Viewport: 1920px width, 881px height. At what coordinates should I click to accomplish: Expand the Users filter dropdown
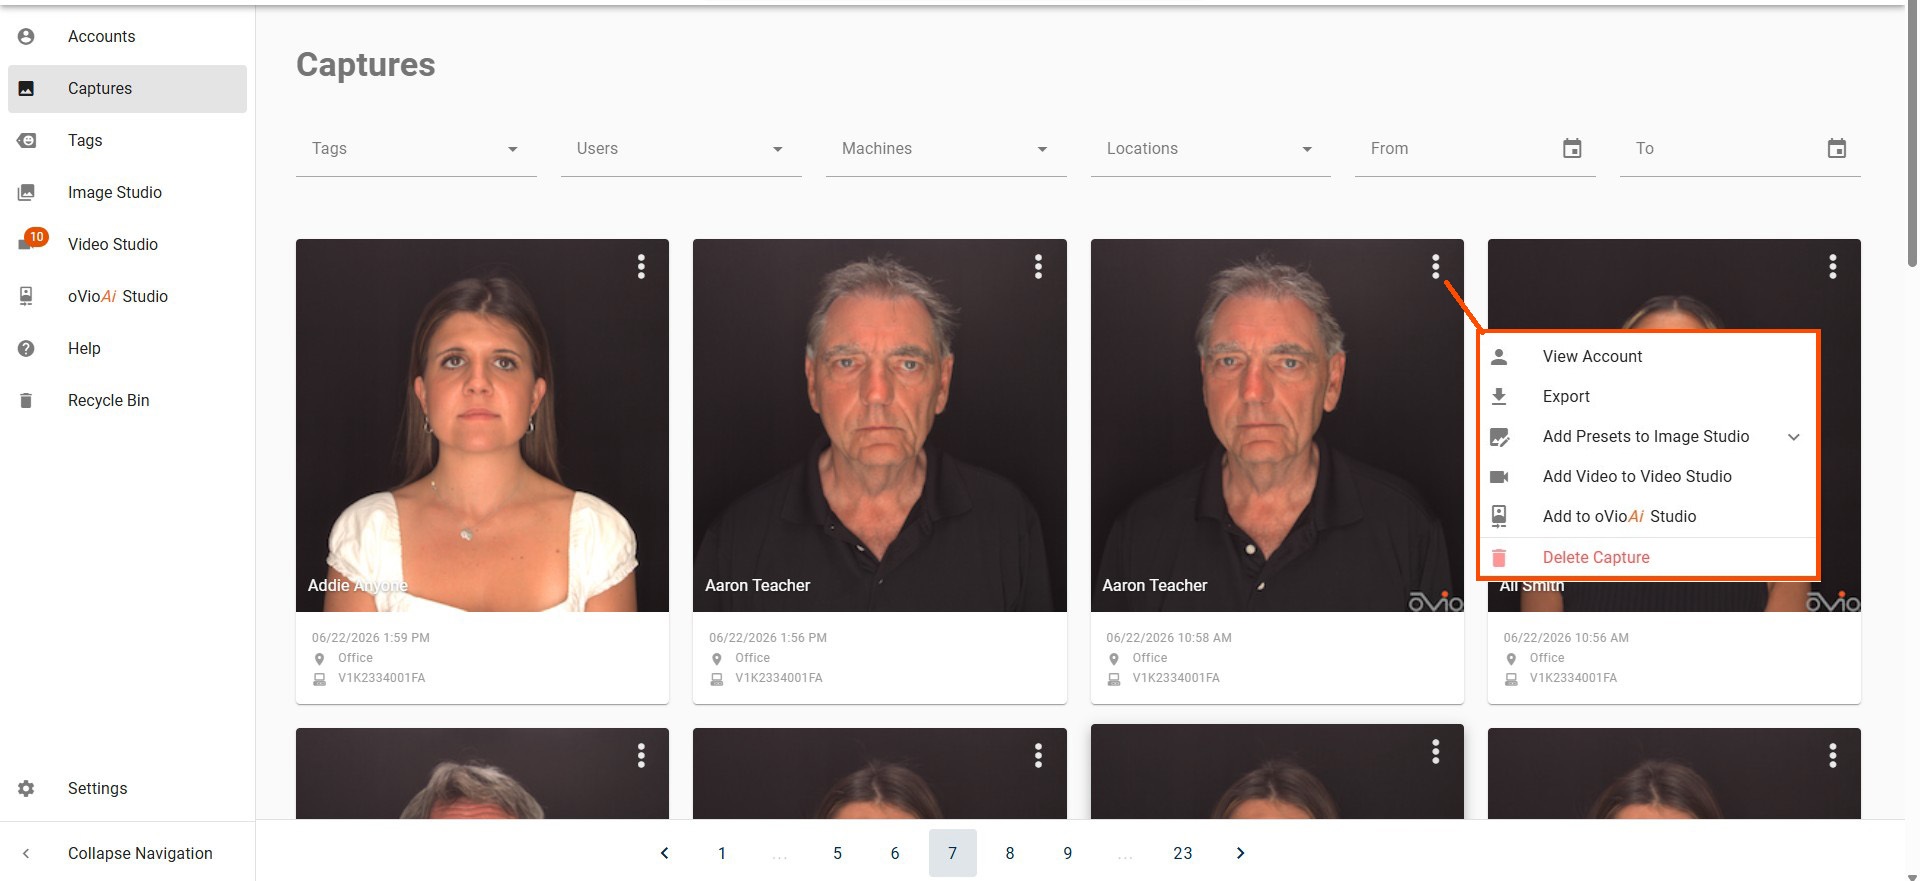point(681,149)
